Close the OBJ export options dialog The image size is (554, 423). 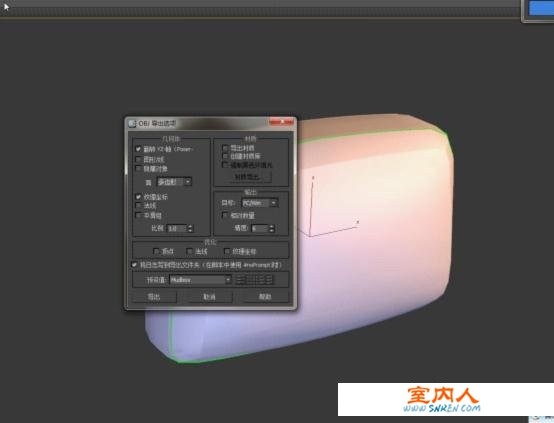[282, 122]
